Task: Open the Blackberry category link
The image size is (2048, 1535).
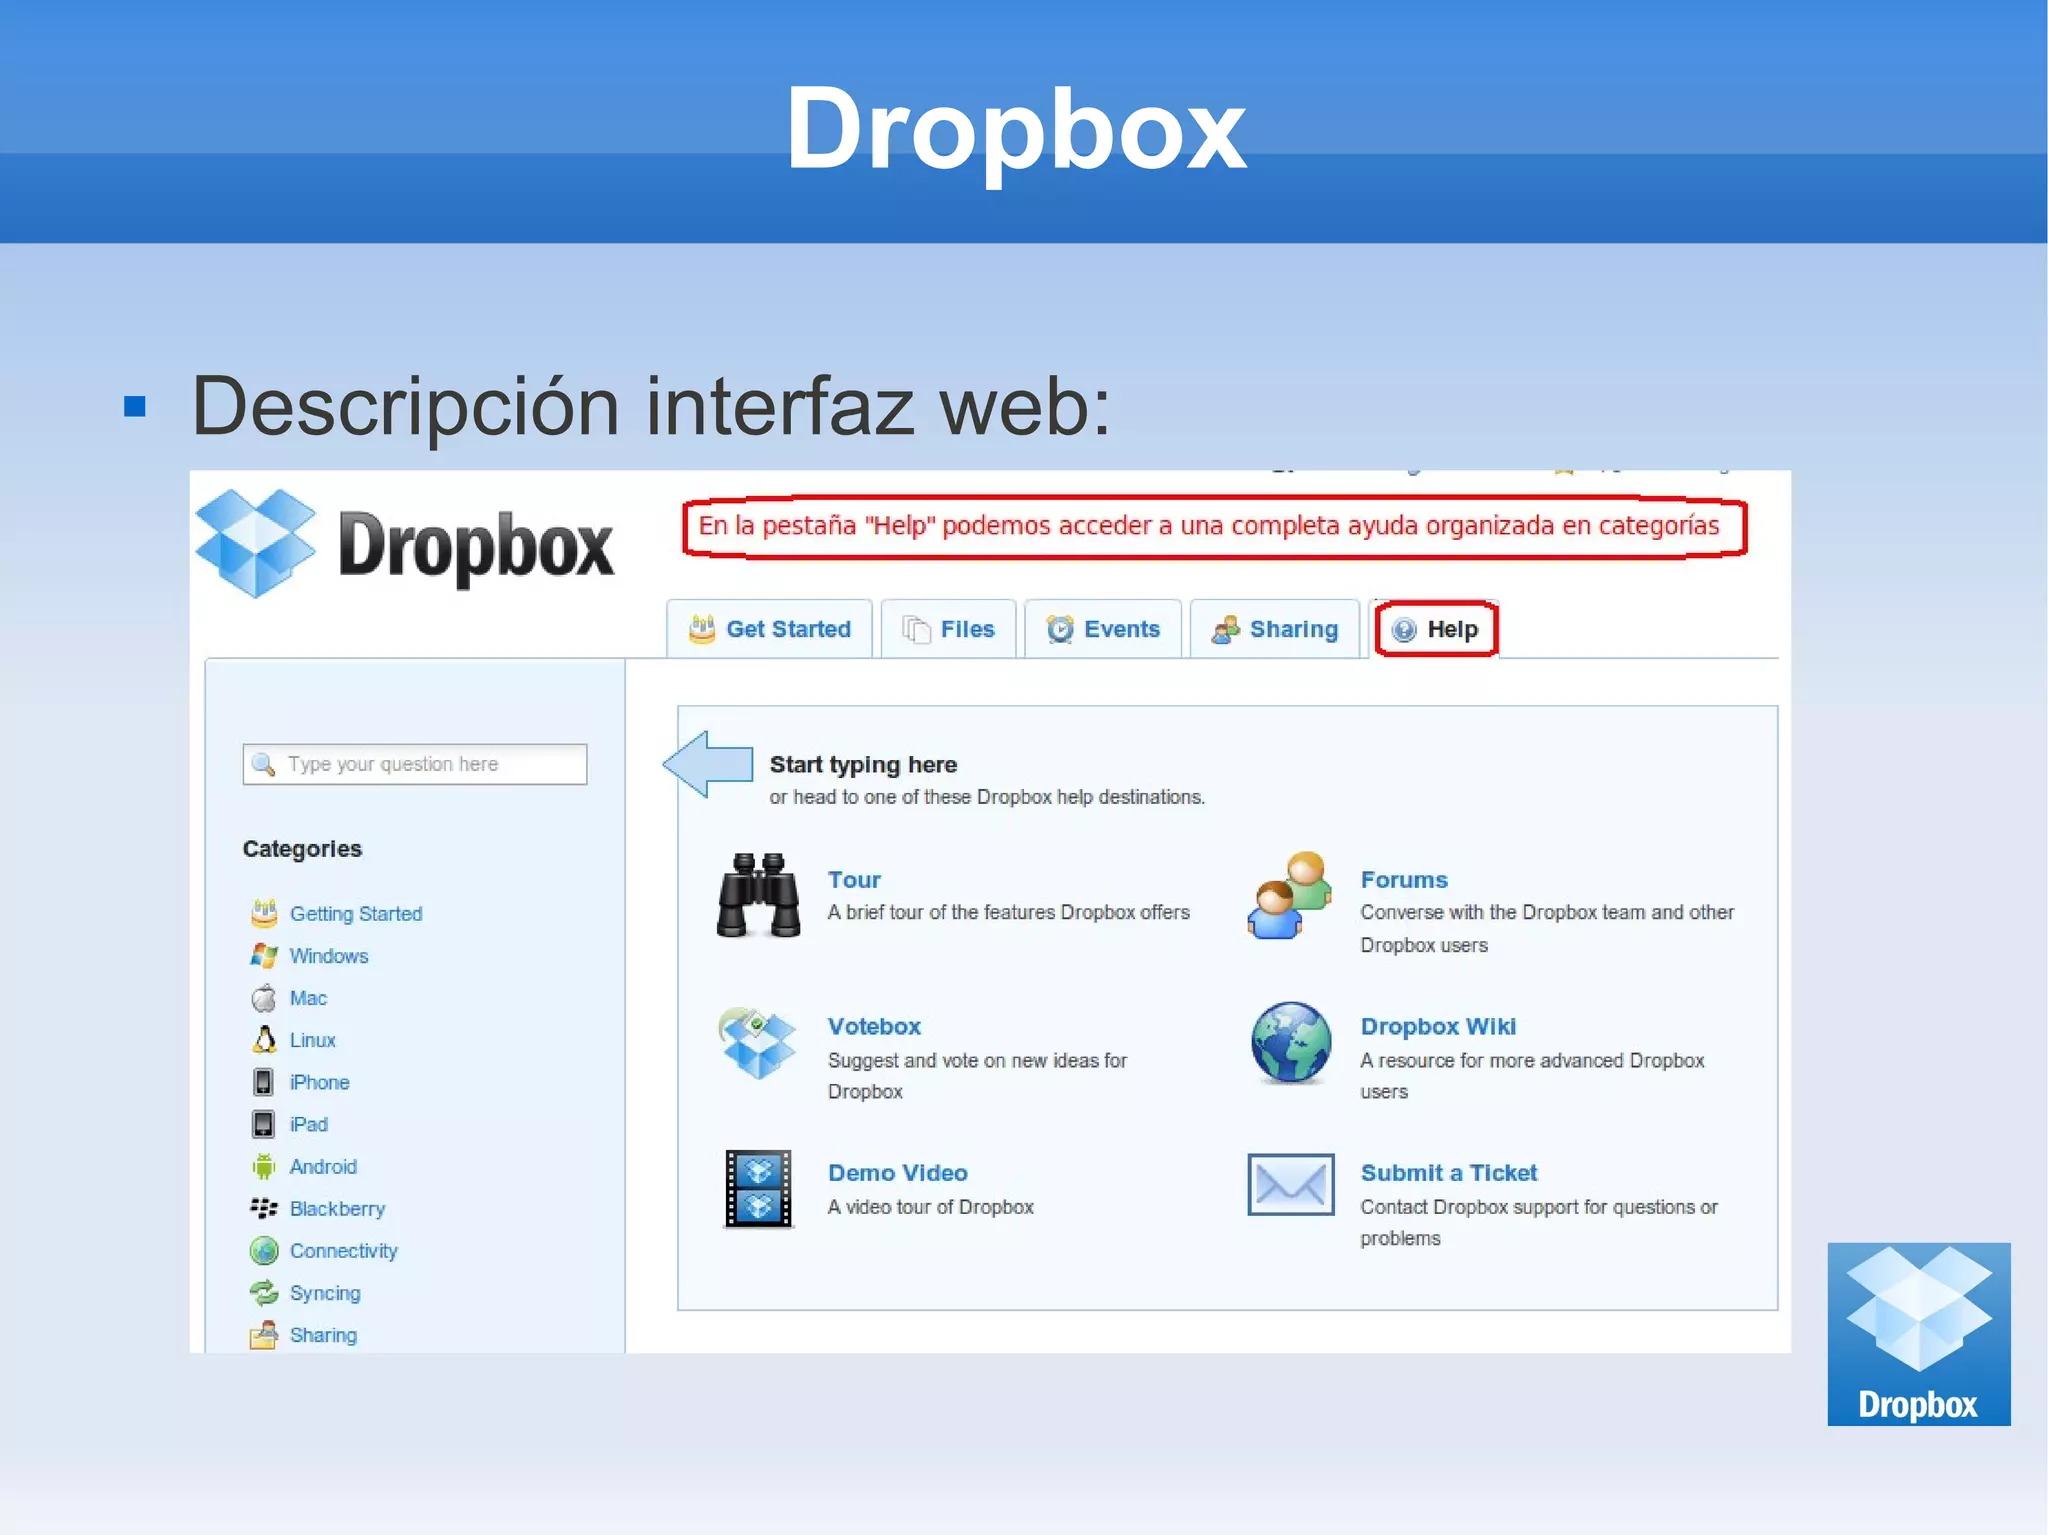Action: (337, 1209)
